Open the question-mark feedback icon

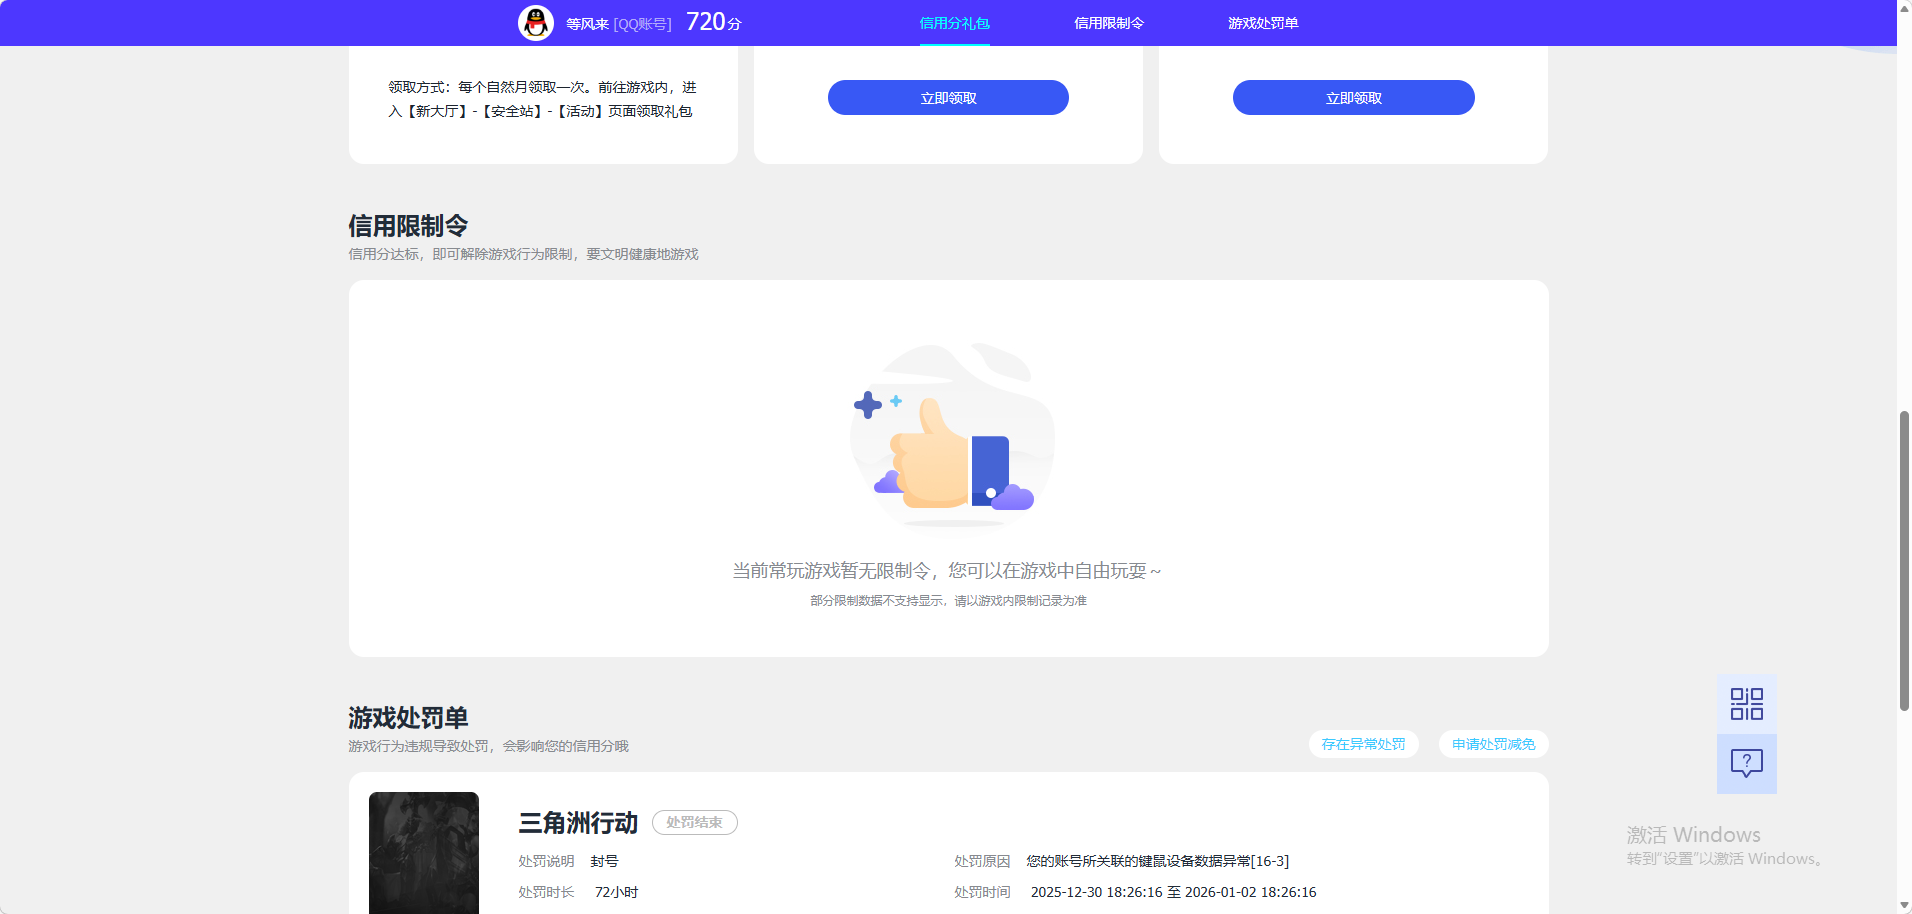(x=1746, y=764)
